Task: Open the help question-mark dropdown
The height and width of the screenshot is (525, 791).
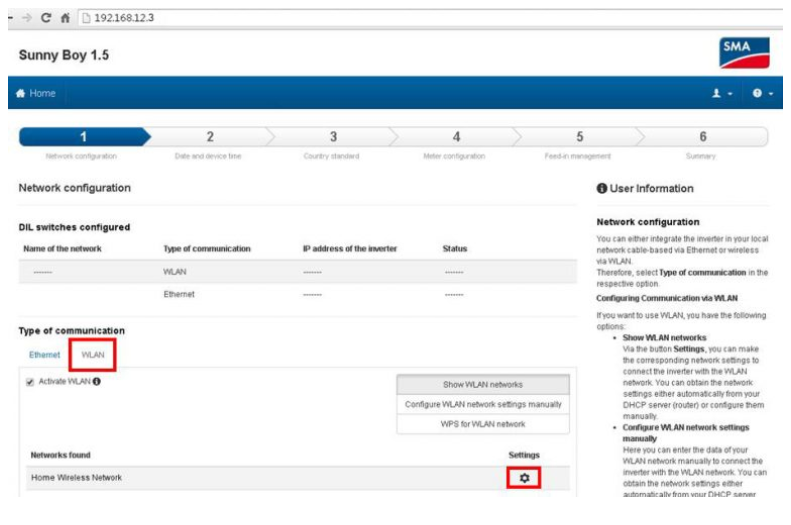Action: 762,93
